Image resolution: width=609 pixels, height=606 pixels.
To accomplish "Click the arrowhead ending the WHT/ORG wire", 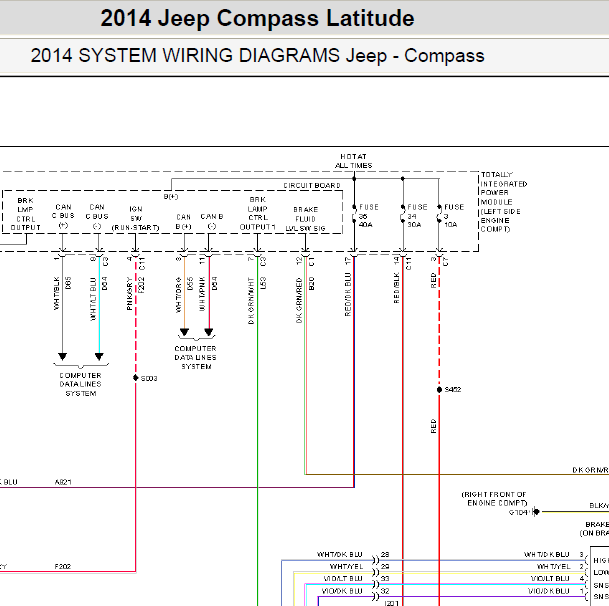I will (184, 332).
